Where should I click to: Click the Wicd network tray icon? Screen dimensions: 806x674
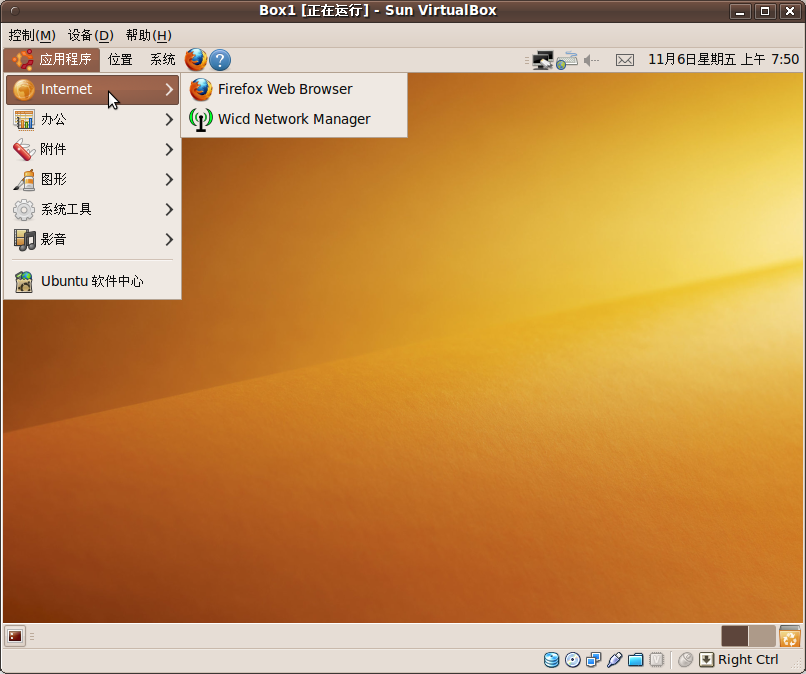[x=567, y=60]
